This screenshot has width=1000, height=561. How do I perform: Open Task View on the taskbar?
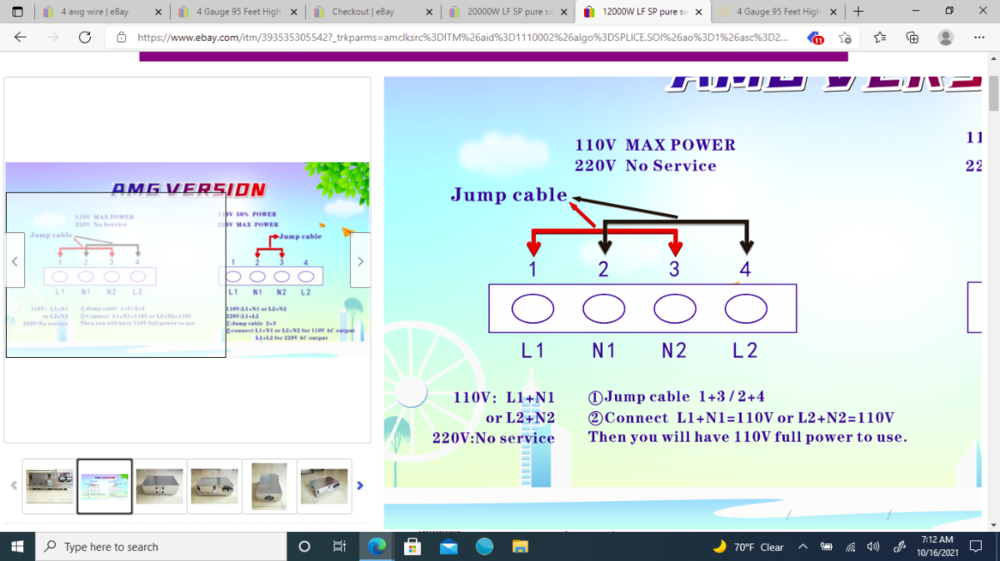pyautogui.click(x=339, y=546)
